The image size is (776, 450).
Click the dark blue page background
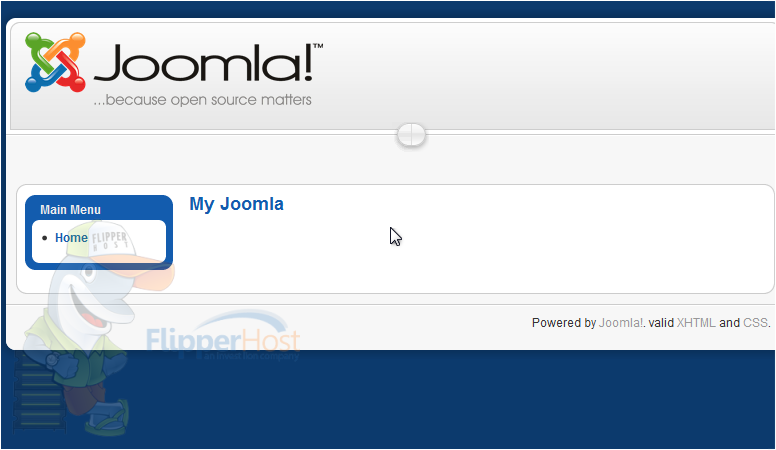pos(445,401)
